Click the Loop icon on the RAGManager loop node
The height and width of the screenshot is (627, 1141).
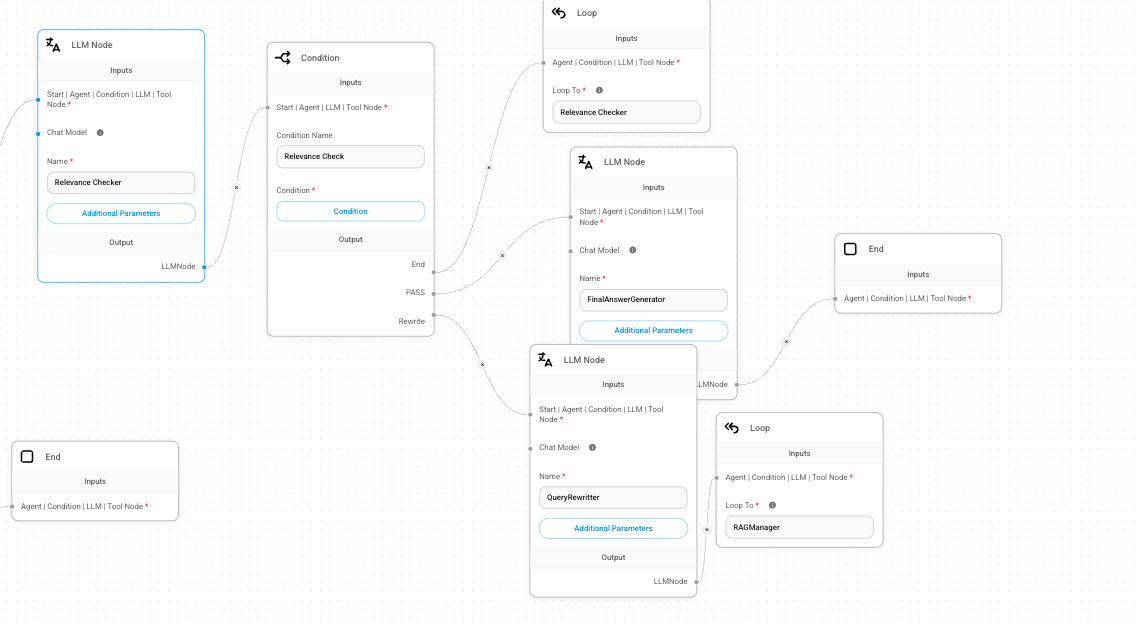point(732,428)
